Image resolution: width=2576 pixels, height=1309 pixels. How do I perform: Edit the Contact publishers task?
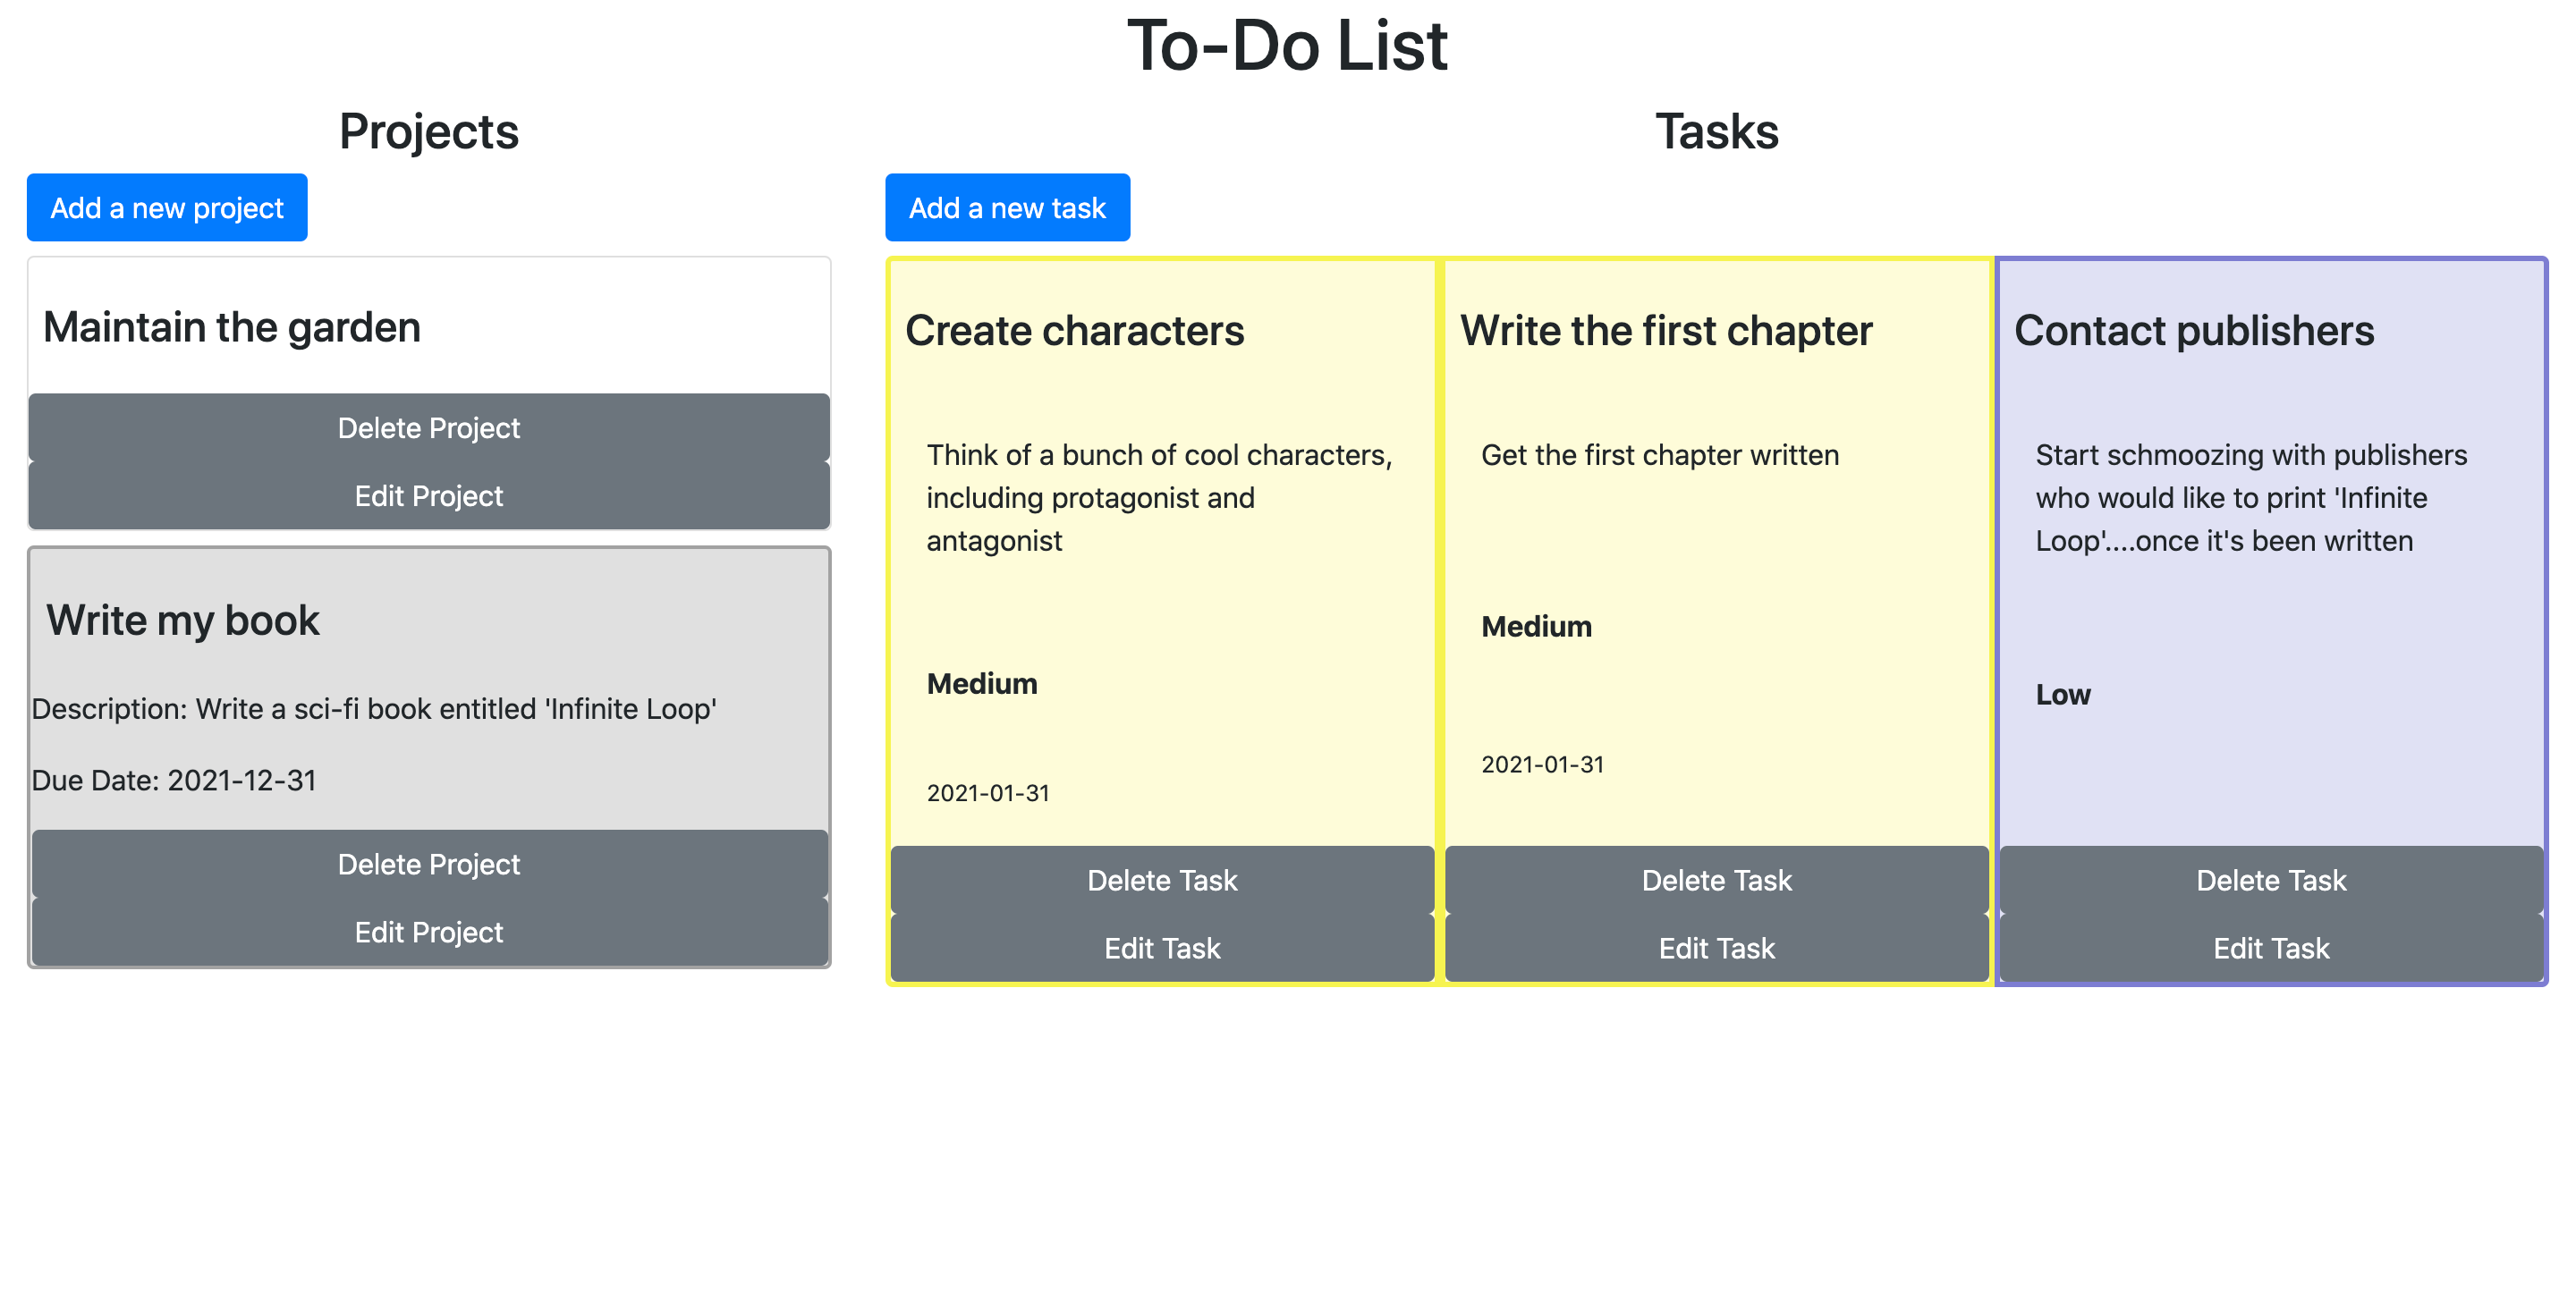pyautogui.click(x=2270, y=948)
